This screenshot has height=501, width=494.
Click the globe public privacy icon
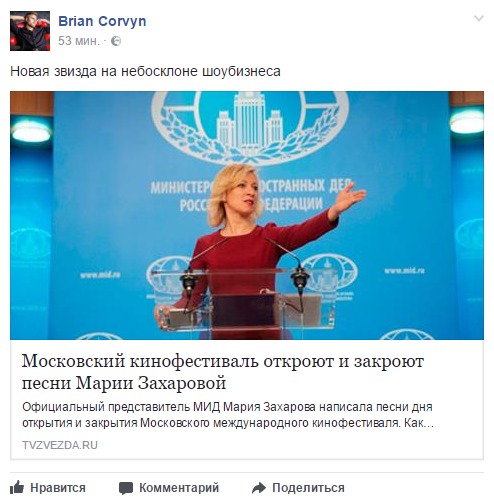[x=116, y=41]
